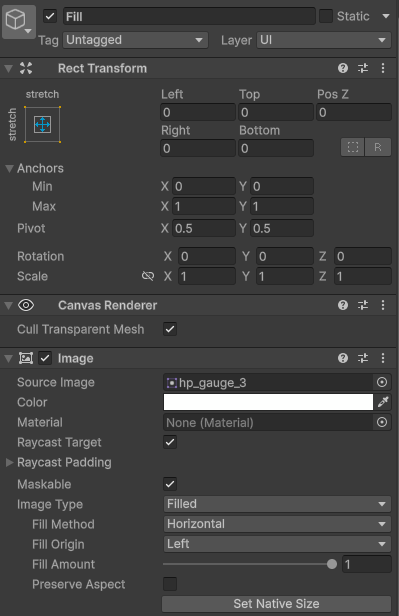
Task: Click the Top offset field
Action: (x=276, y=112)
